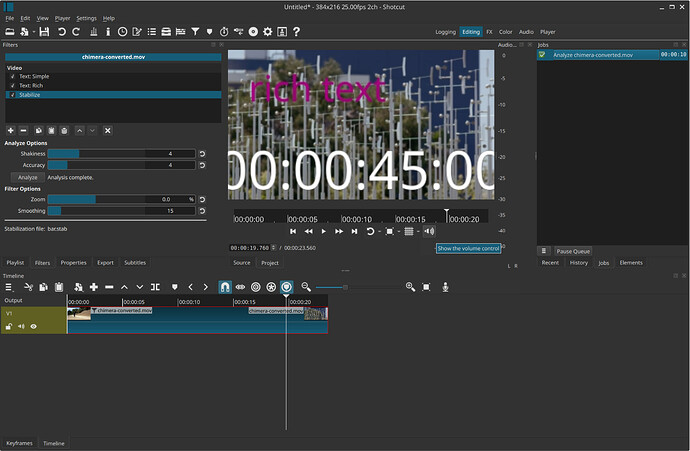Zoom timeline to fit
This screenshot has width=690, height=451.
coord(426,287)
